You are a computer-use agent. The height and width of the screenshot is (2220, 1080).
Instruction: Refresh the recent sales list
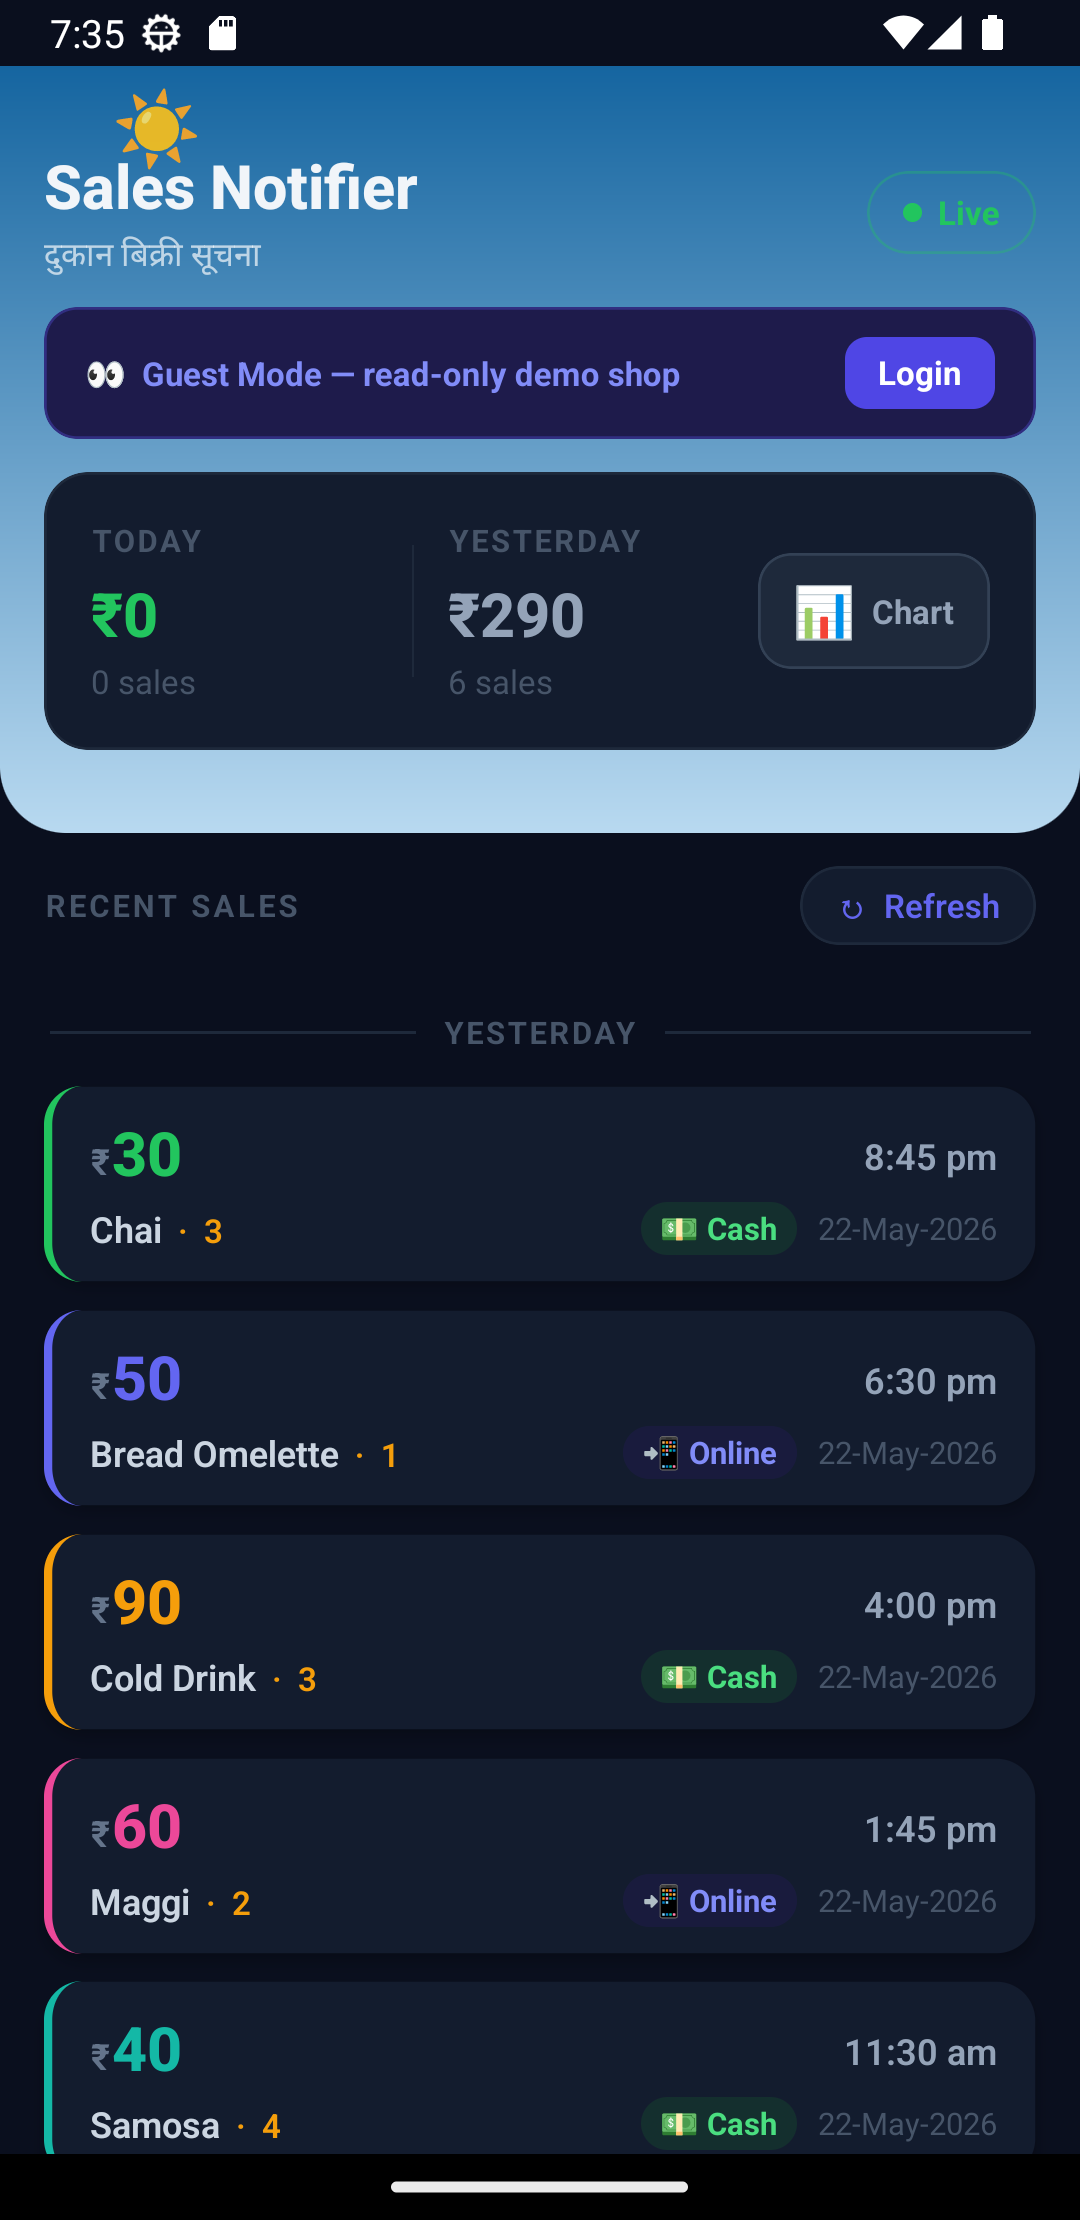tap(918, 906)
